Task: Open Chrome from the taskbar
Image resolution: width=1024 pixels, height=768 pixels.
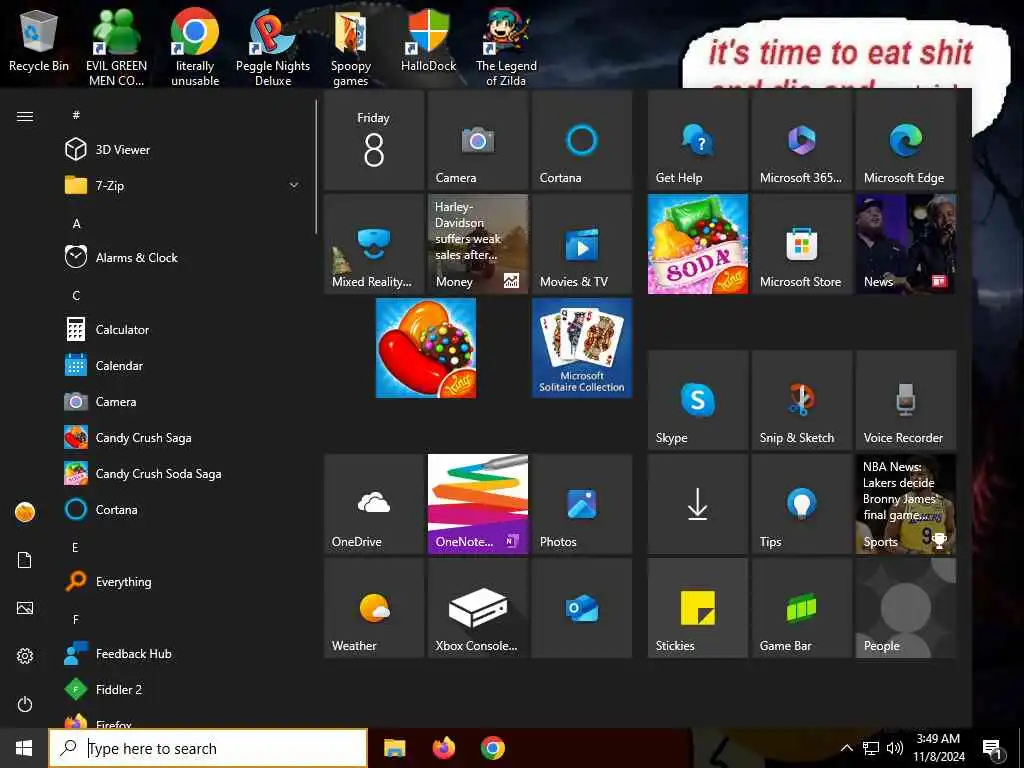Action: point(492,748)
